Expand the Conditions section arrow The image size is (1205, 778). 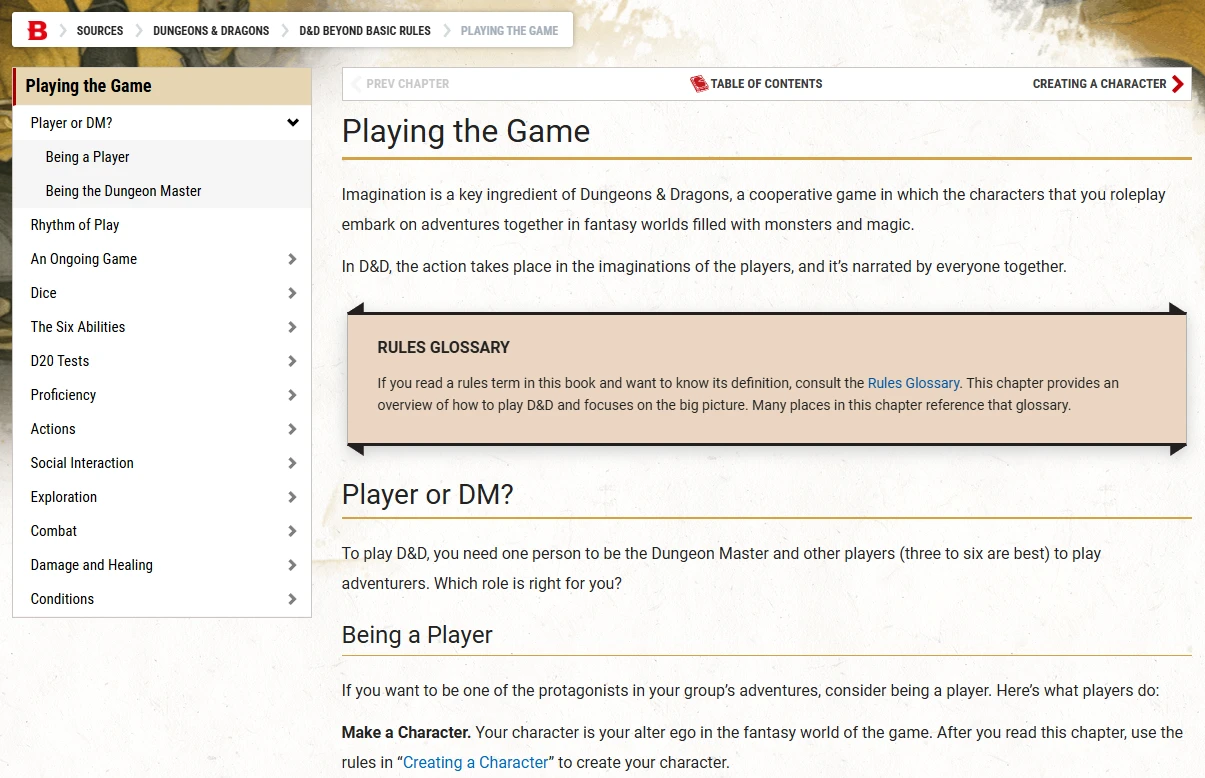[x=292, y=599]
